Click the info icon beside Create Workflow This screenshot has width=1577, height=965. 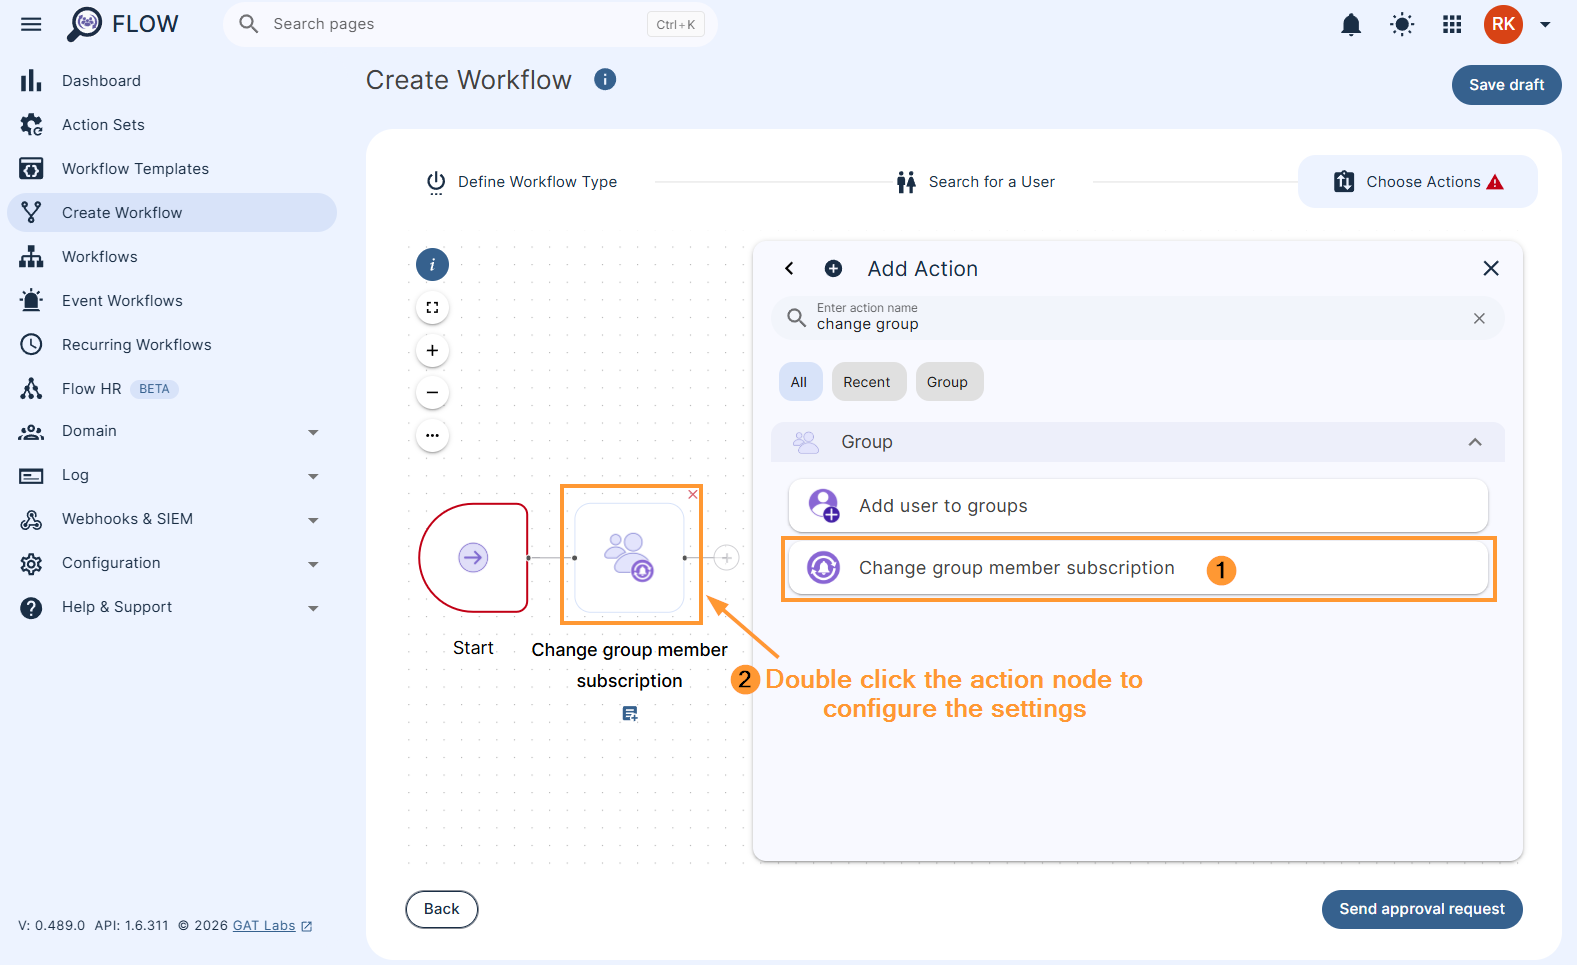pyautogui.click(x=605, y=79)
